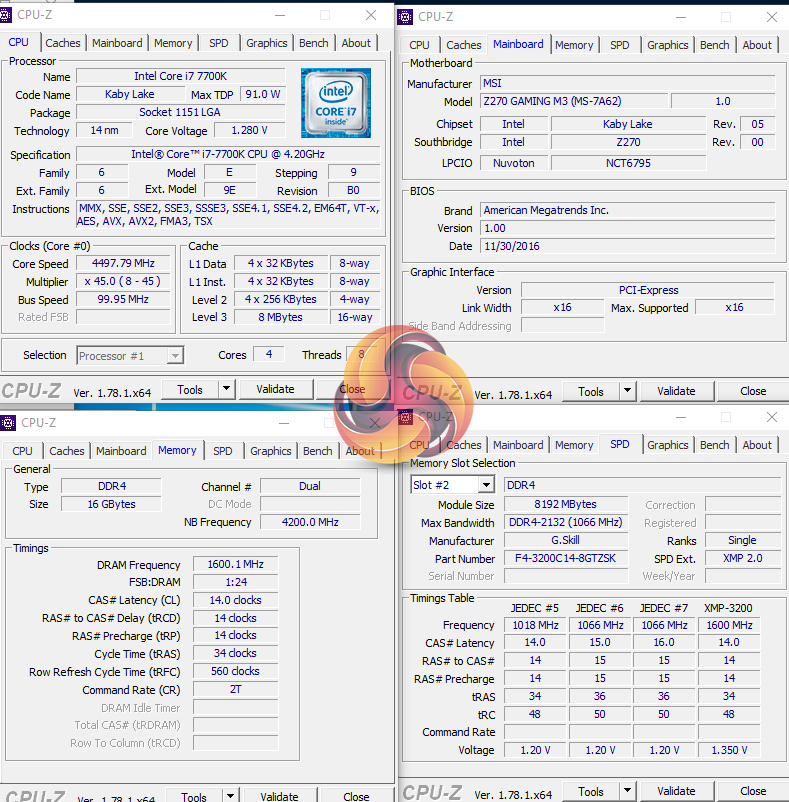Click XMP-3200 voltage 1.350 V cell
789x802 pixels.
[x=729, y=750]
